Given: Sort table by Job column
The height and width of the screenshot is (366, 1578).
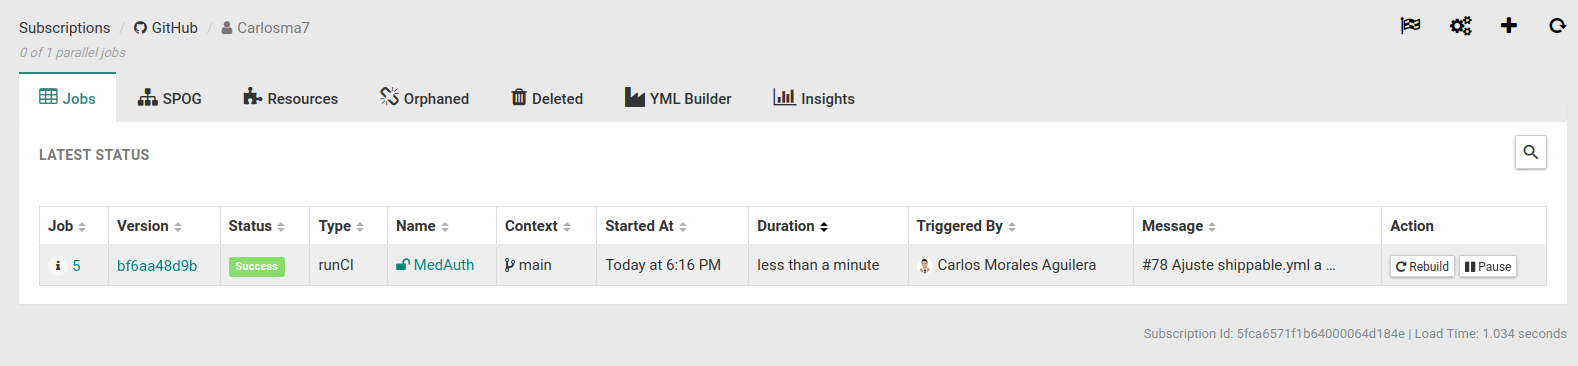Looking at the screenshot, I should (67, 226).
